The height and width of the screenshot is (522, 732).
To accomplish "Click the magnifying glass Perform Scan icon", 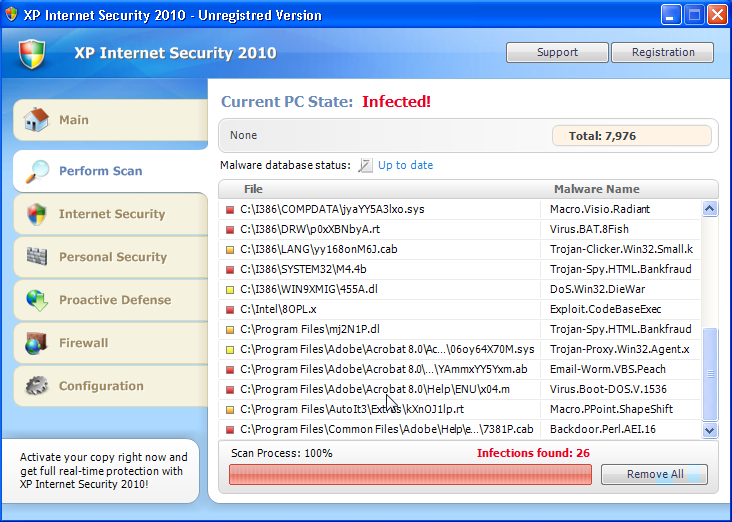I will (38, 171).
